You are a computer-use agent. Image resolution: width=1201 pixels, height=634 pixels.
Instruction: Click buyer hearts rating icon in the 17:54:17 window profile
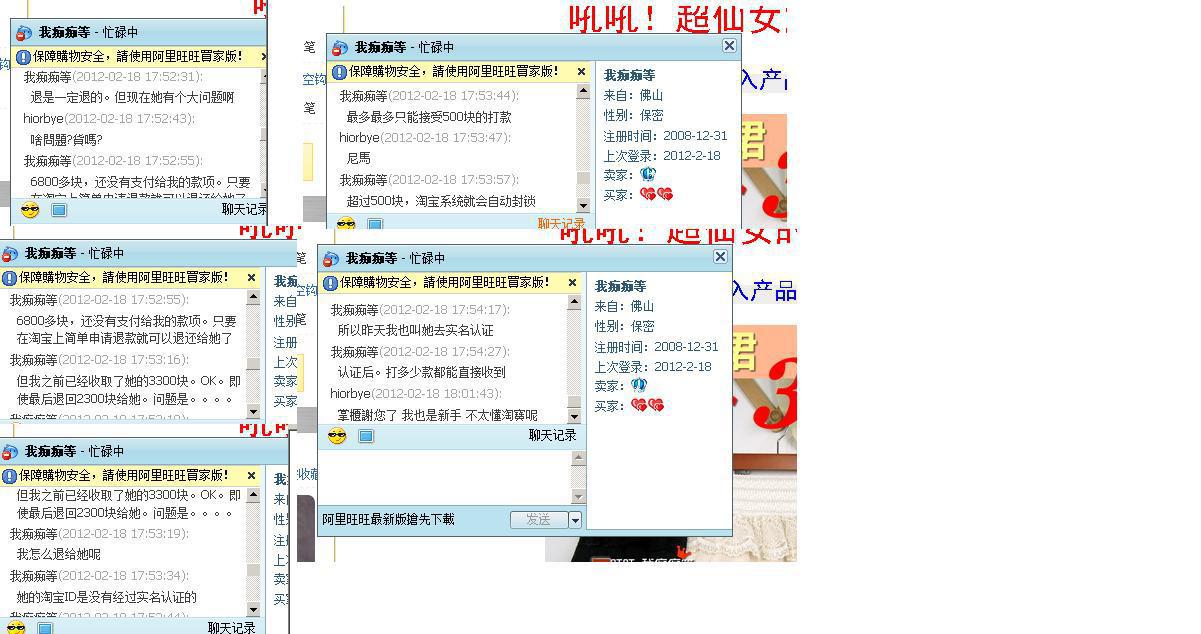click(x=647, y=405)
